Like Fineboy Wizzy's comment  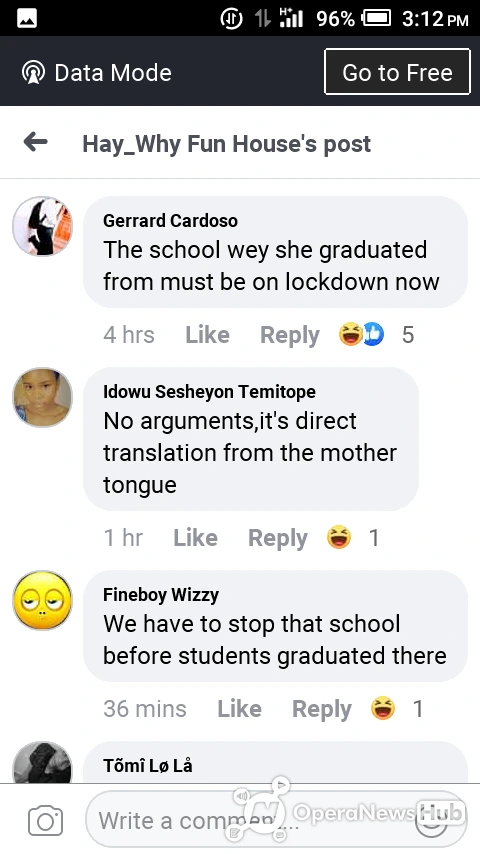[x=239, y=709]
